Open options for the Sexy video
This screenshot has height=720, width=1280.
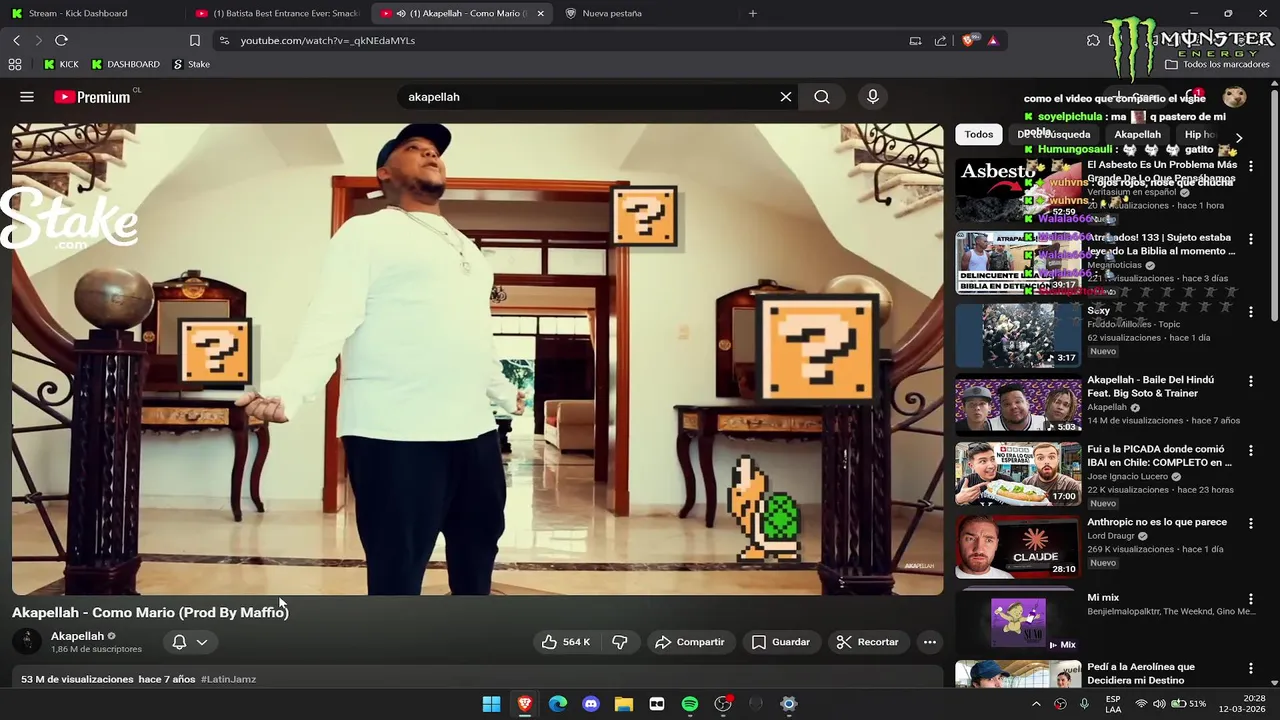(x=1250, y=312)
